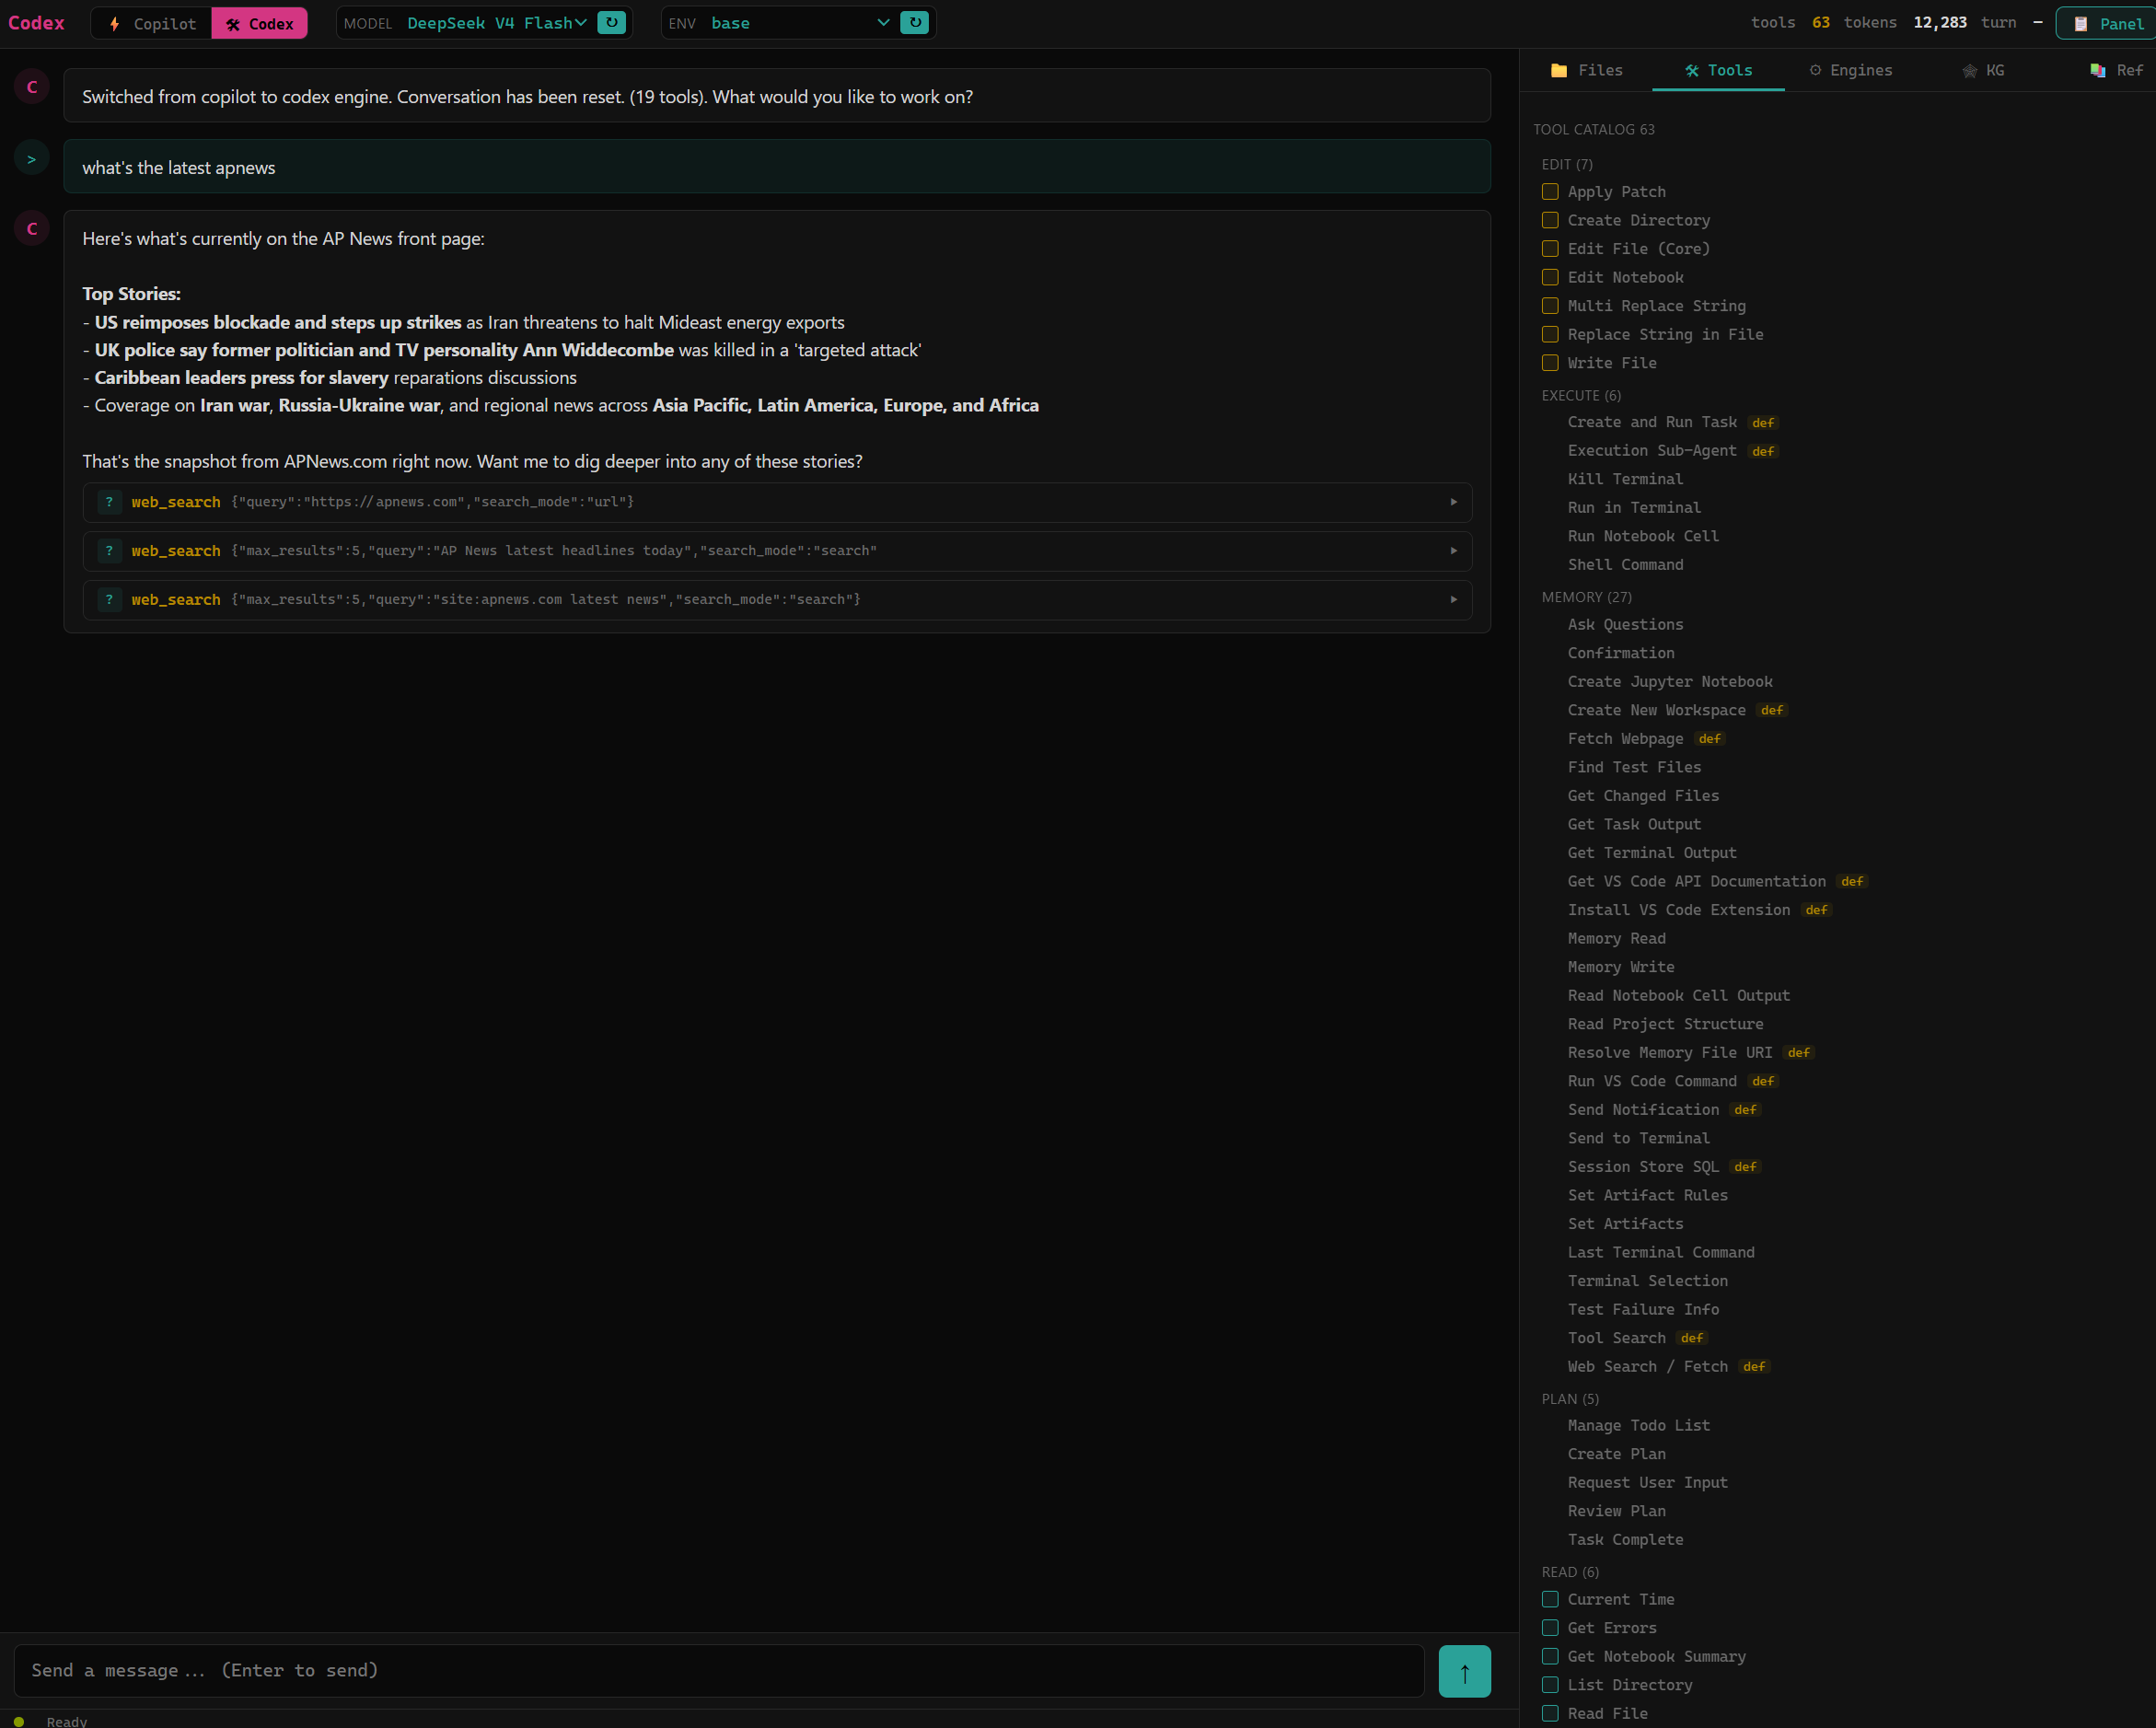Click the send arrow button

point(1464,1671)
